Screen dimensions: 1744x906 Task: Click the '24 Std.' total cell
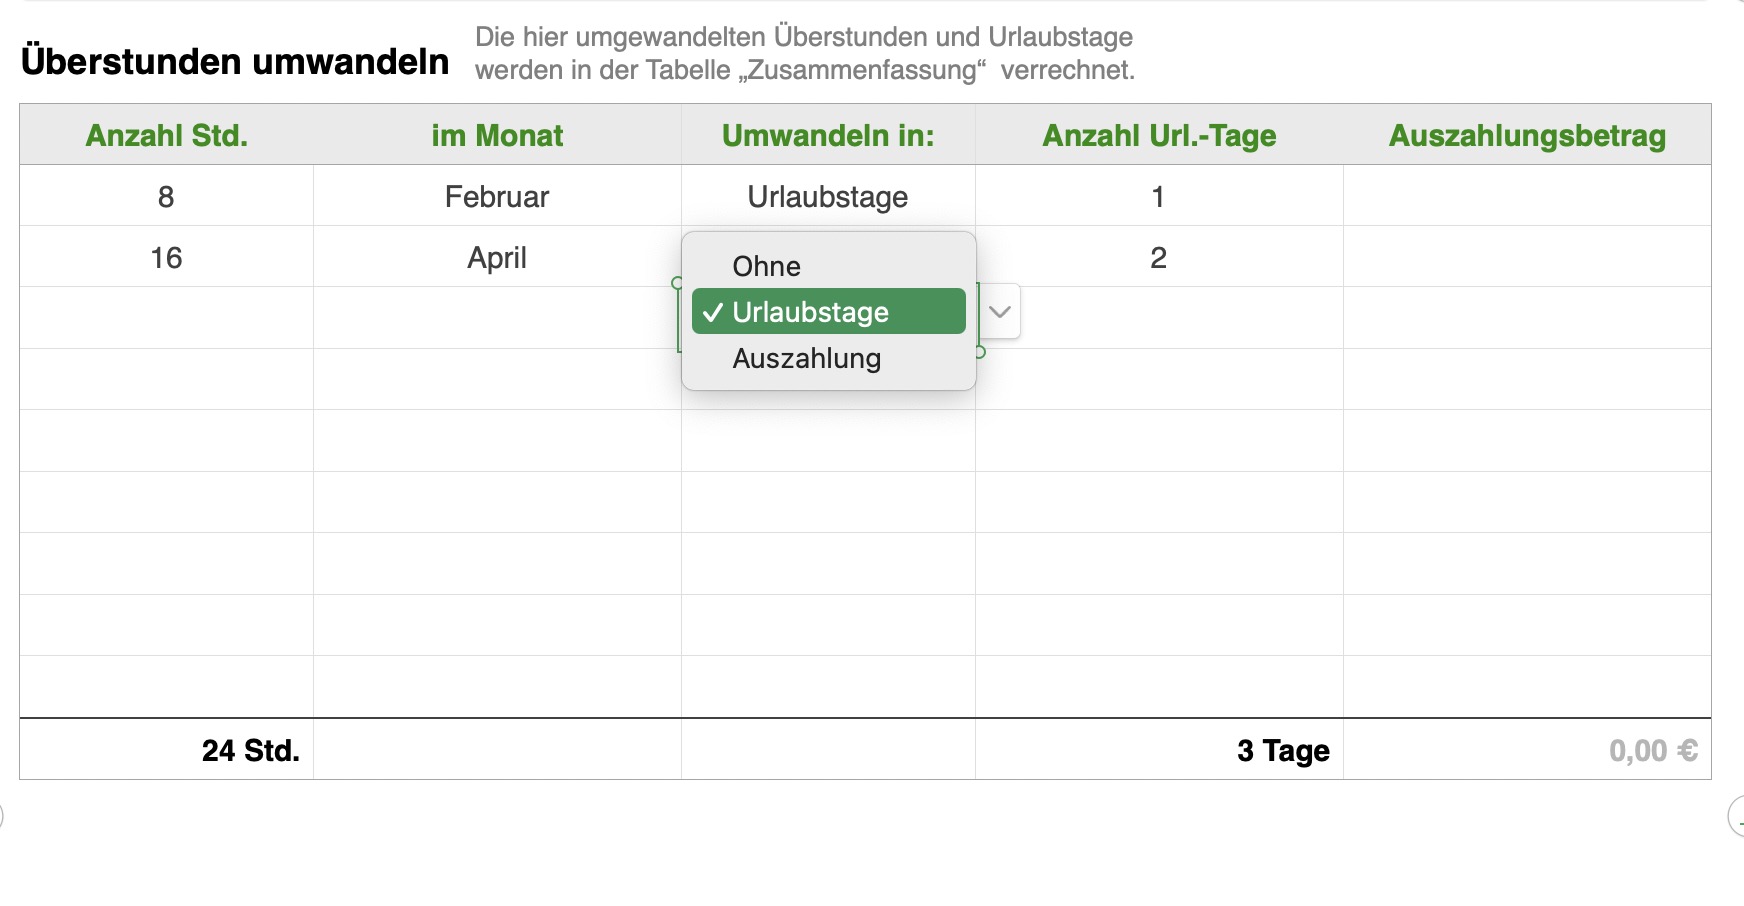250,750
